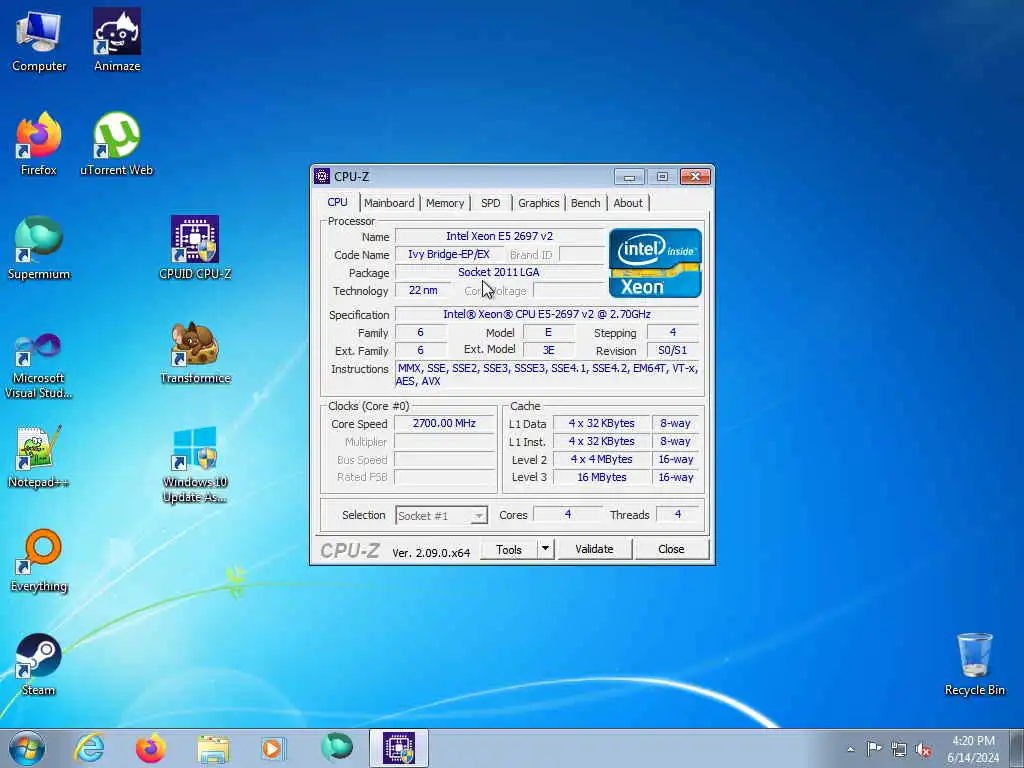Viewport: 1024px width, 768px height.
Task: Click the empty Multiplier field
Action: [x=444, y=441]
